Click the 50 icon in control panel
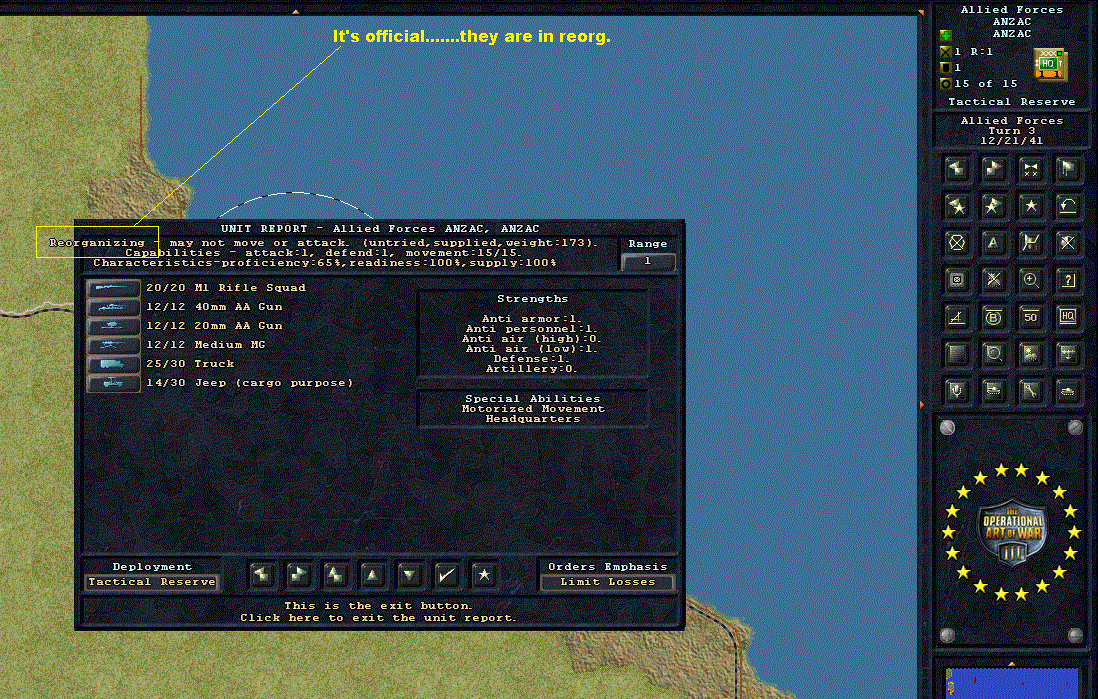 [1031, 317]
